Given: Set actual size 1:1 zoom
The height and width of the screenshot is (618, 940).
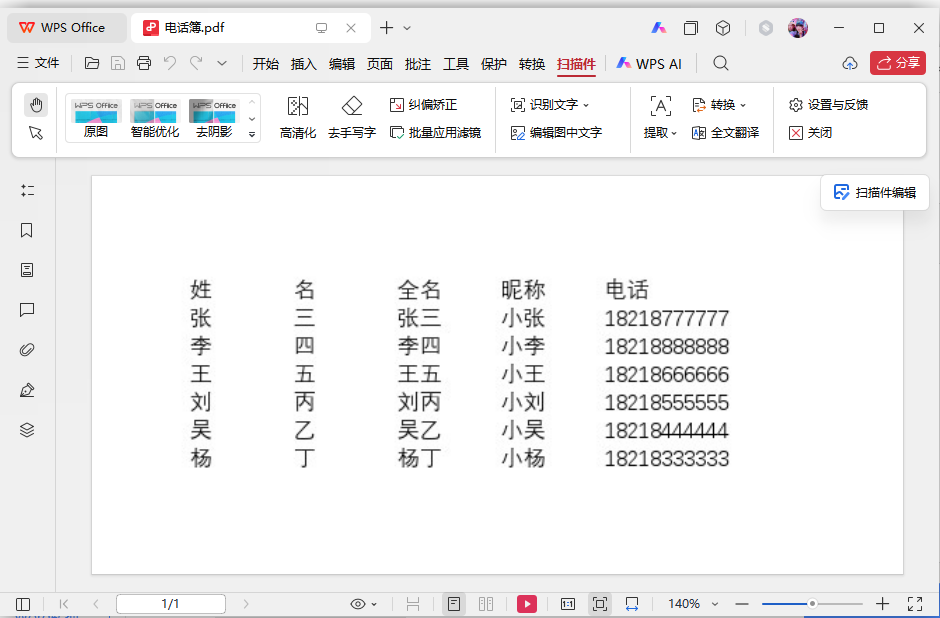Looking at the screenshot, I should pyautogui.click(x=568, y=604).
